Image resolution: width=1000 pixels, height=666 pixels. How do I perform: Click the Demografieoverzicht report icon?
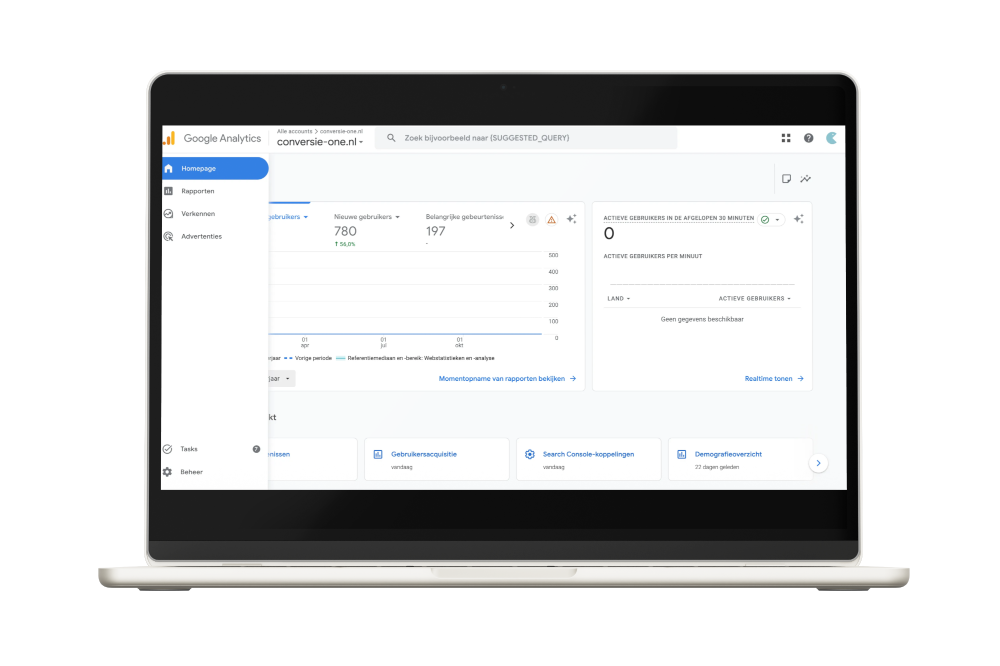click(681, 454)
